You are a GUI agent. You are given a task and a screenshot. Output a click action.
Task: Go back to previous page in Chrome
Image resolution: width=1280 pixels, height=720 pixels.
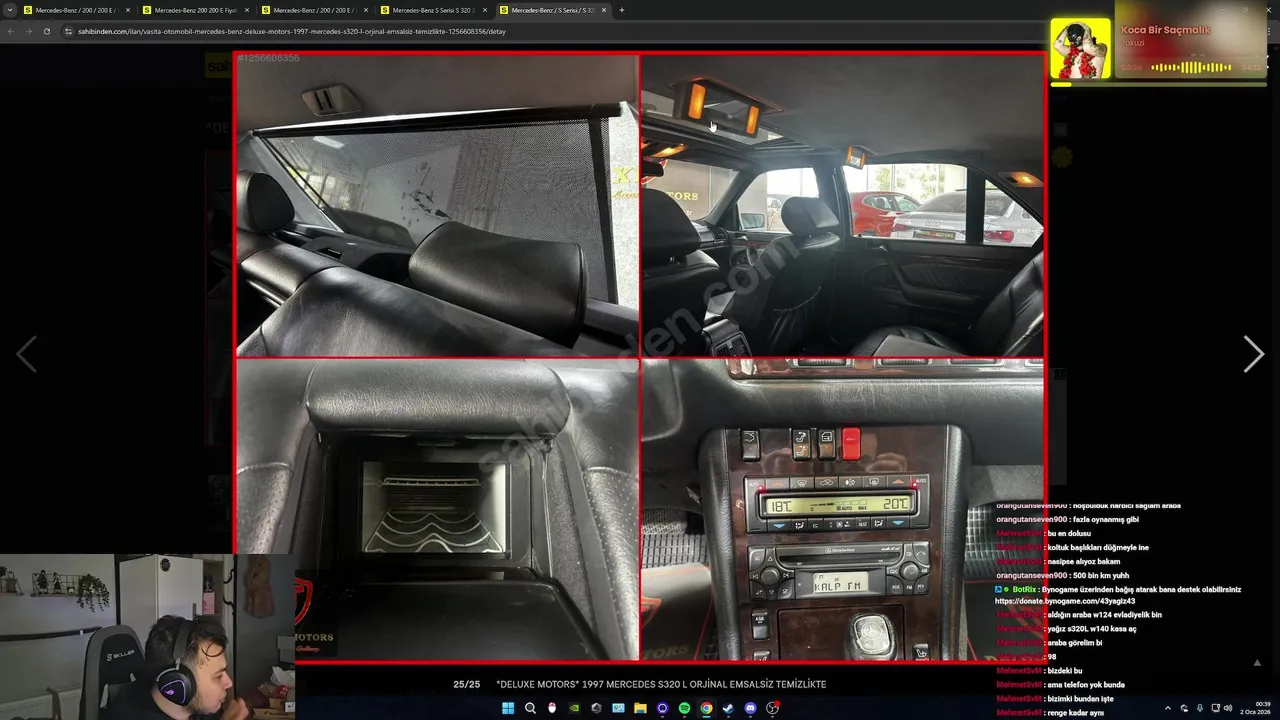pyautogui.click(x=11, y=31)
